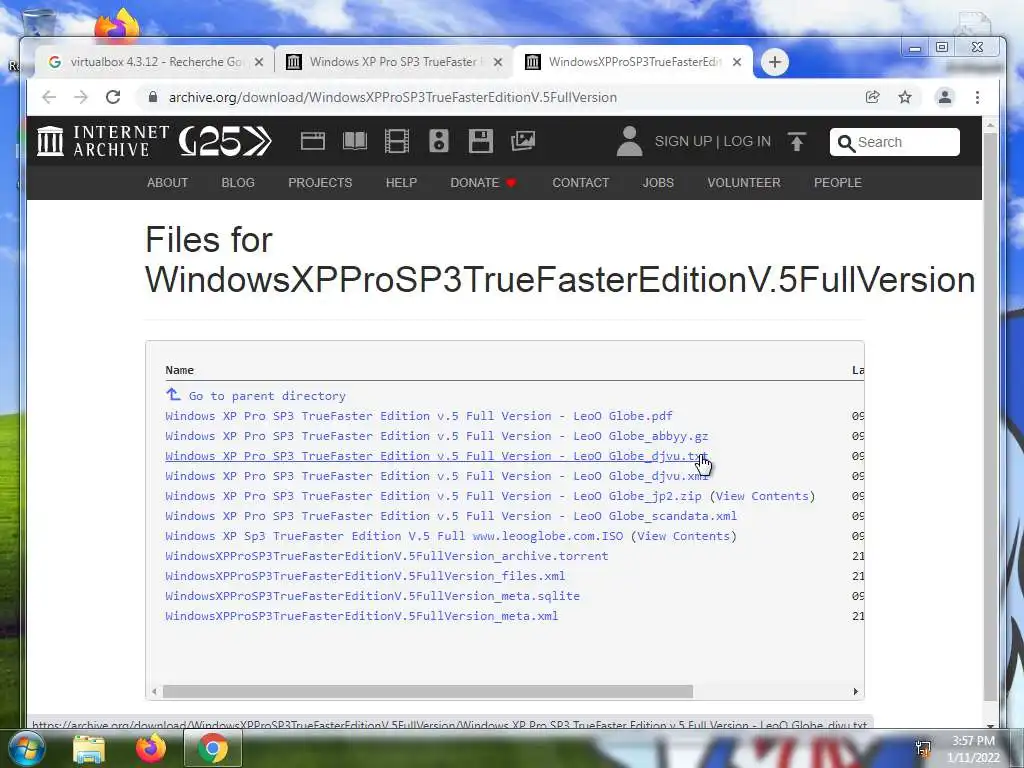Open the LeoO Globe_abbyy.gz file link
Screen dimensions: 1024x768
coord(436,436)
